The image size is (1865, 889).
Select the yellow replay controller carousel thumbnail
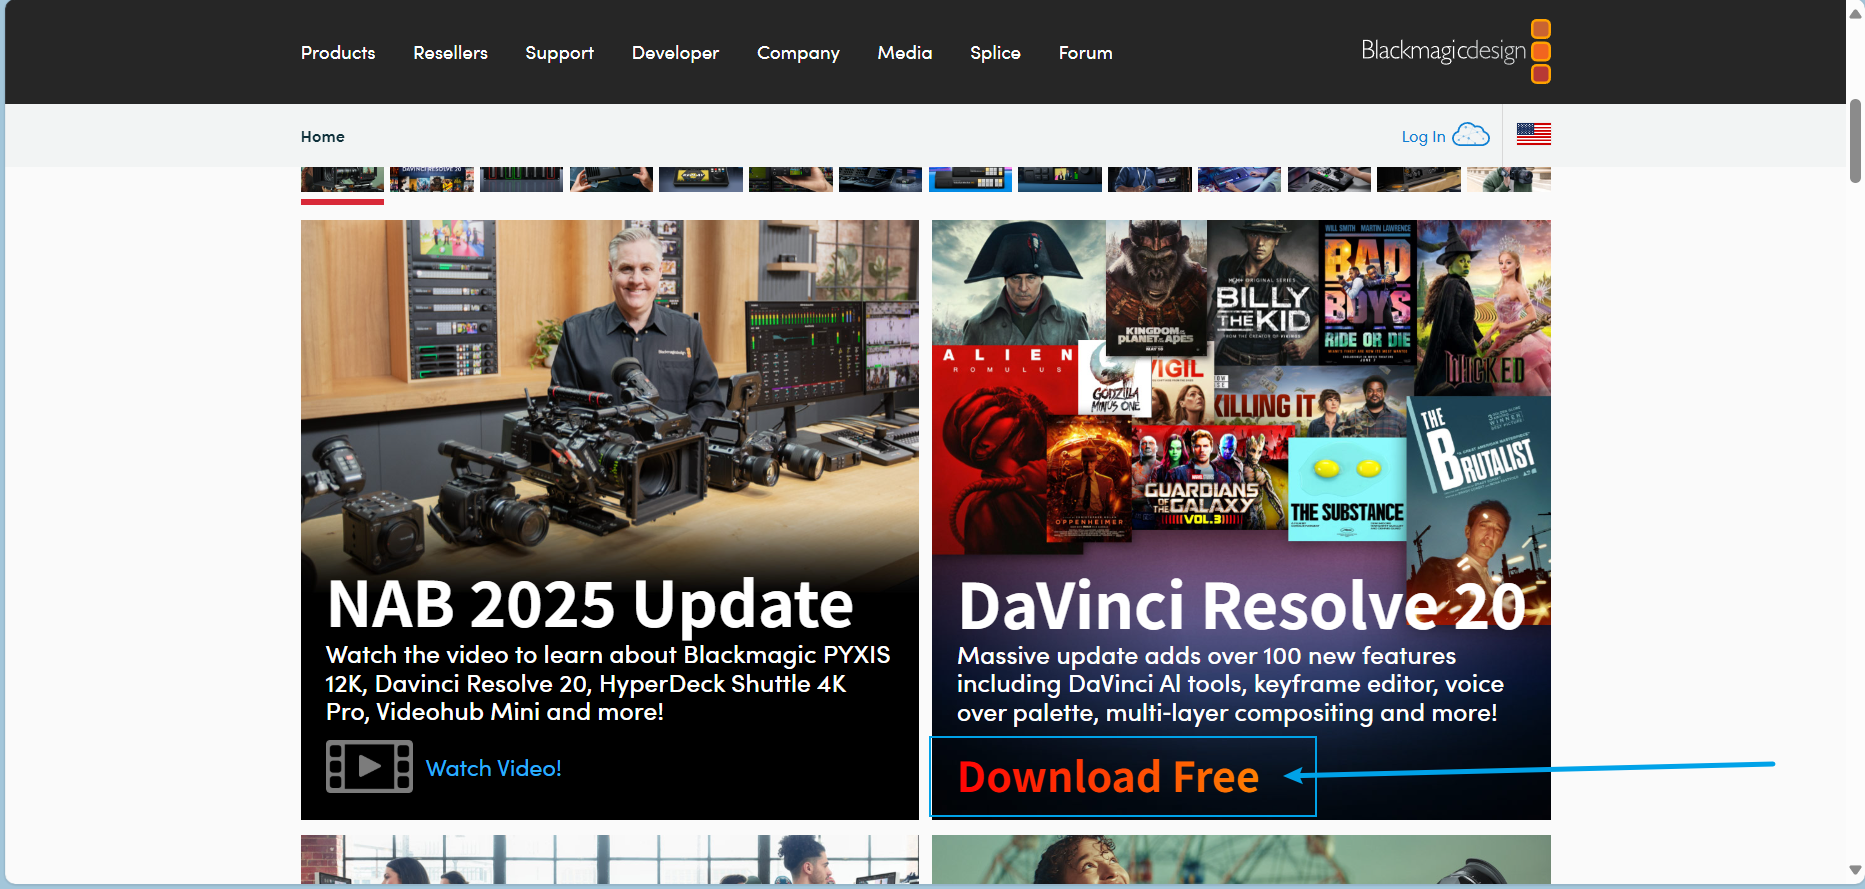point(701,180)
